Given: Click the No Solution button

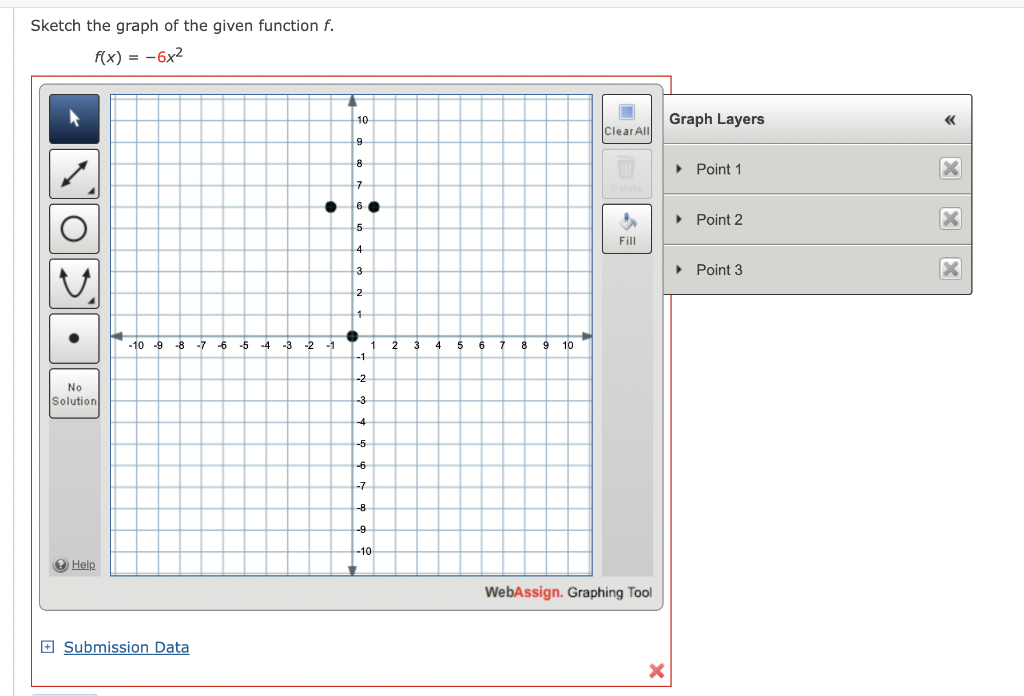Looking at the screenshot, I should (74, 392).
